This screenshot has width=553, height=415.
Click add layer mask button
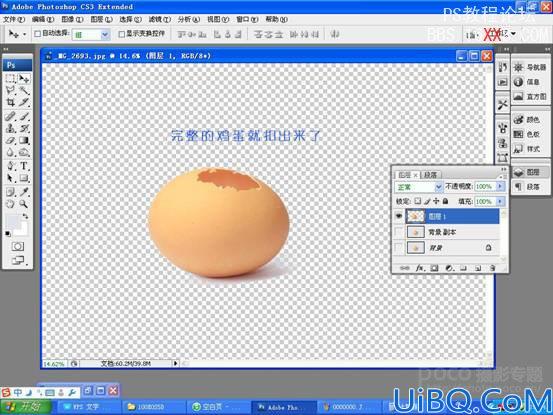(x=434, y=268)
